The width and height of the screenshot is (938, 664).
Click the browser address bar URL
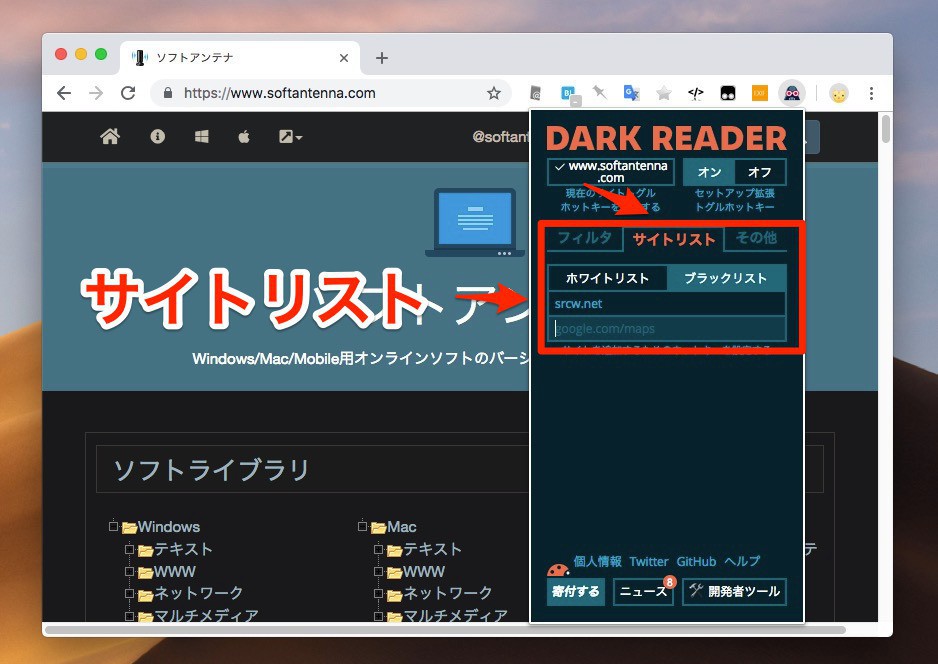[x=279, y=93]
